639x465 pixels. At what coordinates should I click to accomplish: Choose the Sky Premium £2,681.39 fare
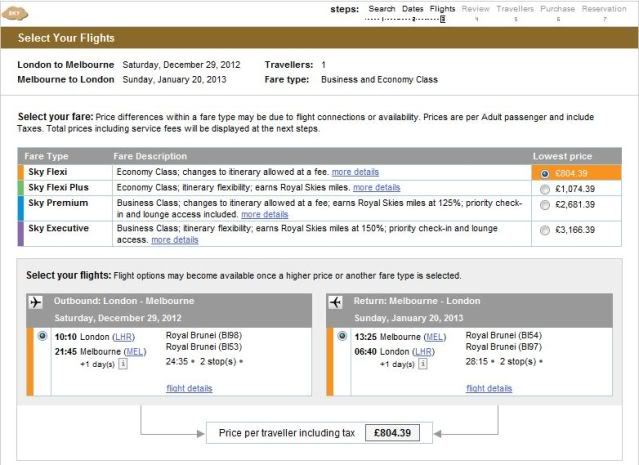(544, 204)
